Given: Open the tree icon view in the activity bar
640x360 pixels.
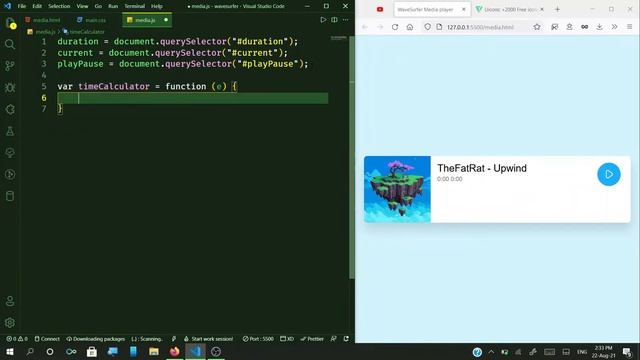Looking at the screenshot, I should tap(10, 153).
